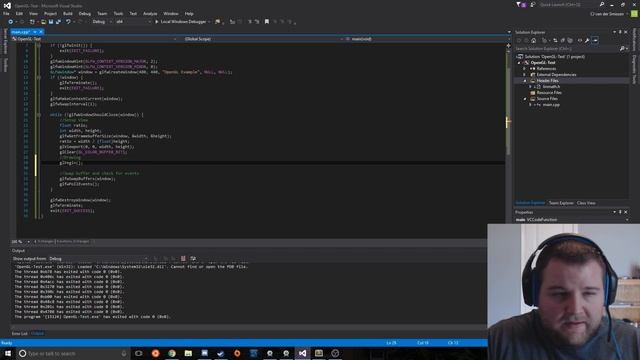Viewport: 640px width, 360px height.
Task: Click Solution Explorer Show All Files icon
Action: 570,40
